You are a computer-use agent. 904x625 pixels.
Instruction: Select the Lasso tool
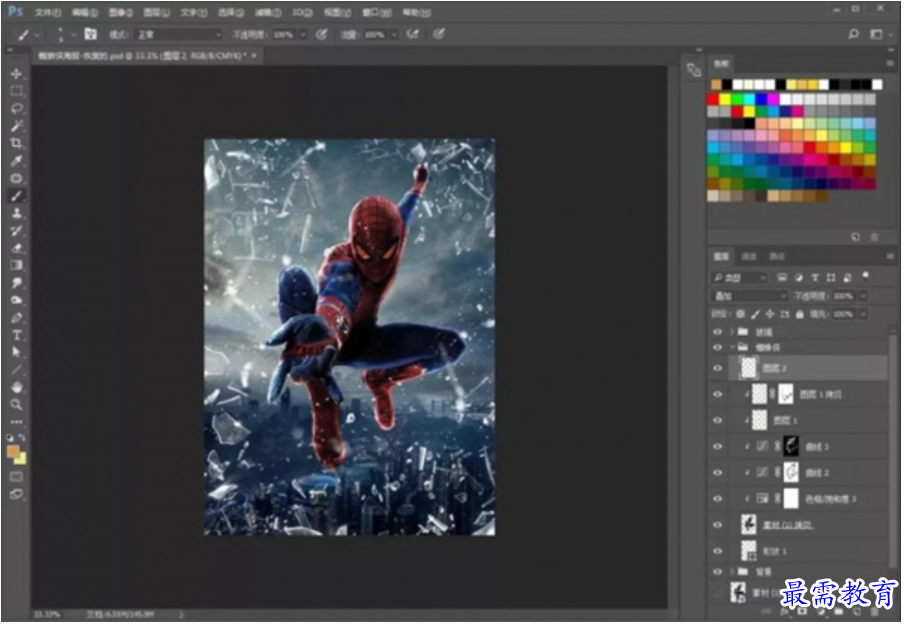click(16, 108)
